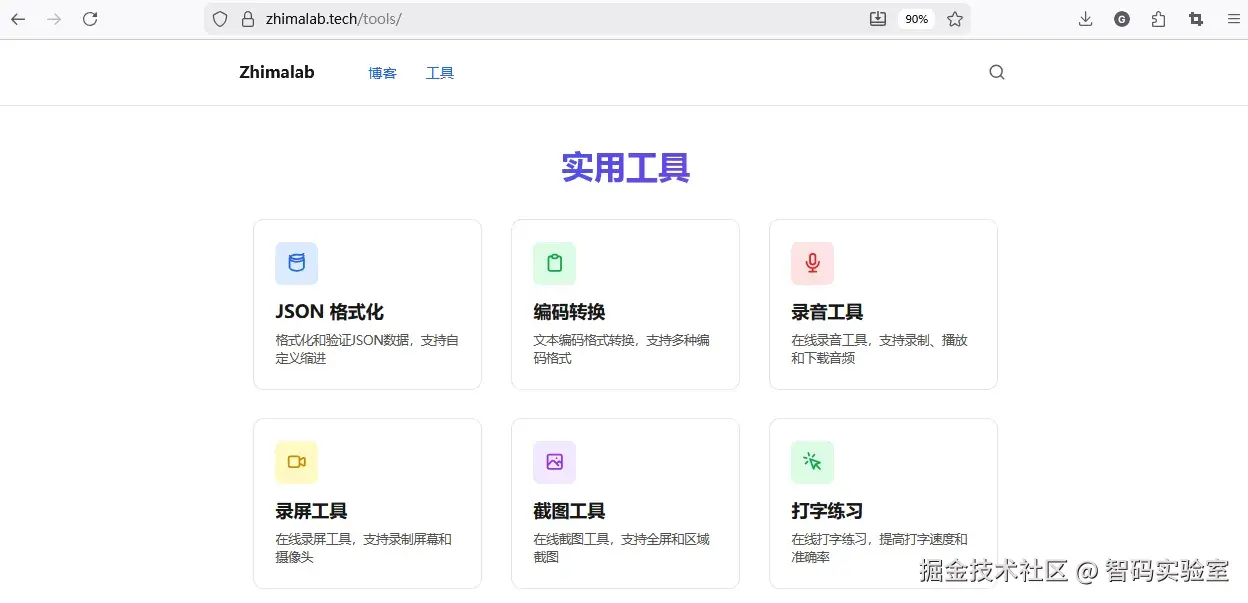Go back using the back arrow
The height and width of the screenshot is (603, 1248).
click(x=18, y=18)
